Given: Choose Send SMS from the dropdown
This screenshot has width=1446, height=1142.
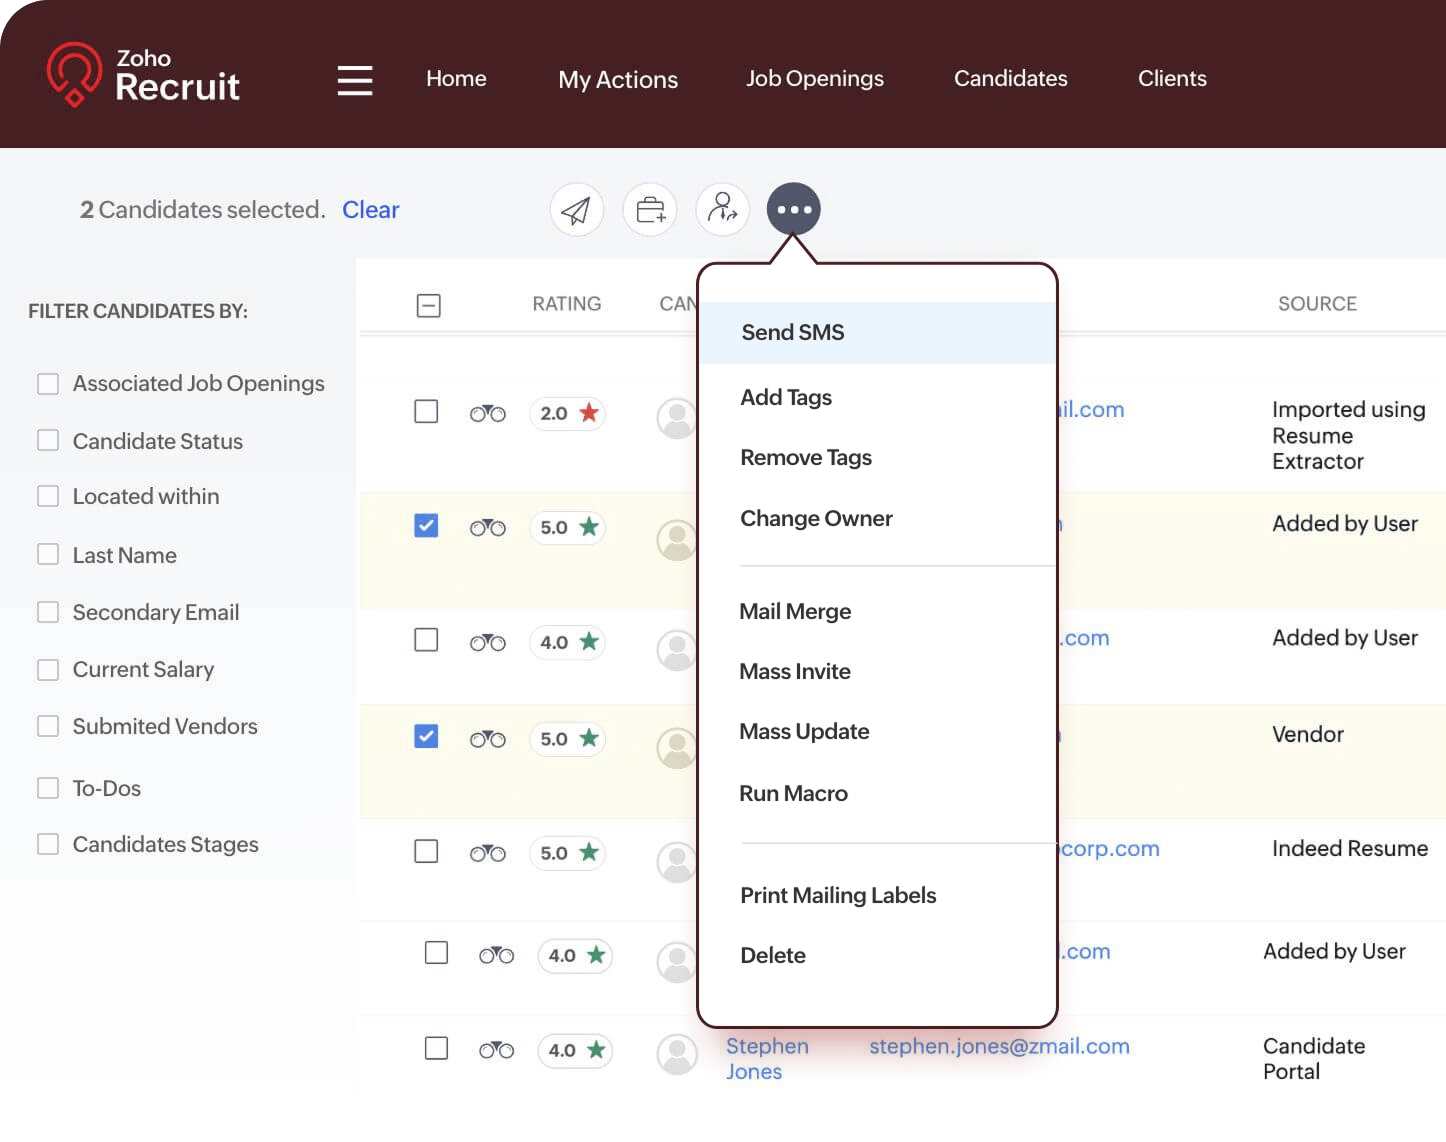Looking at the screenshot, I should (x=793, y=332).
